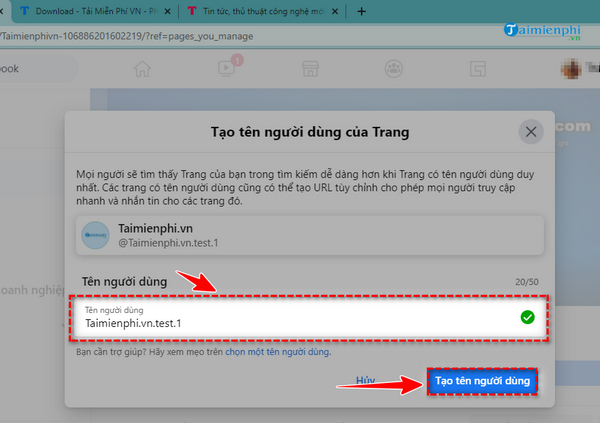
Task: Click the Hủy cancel button
Action: coord(365,381)
